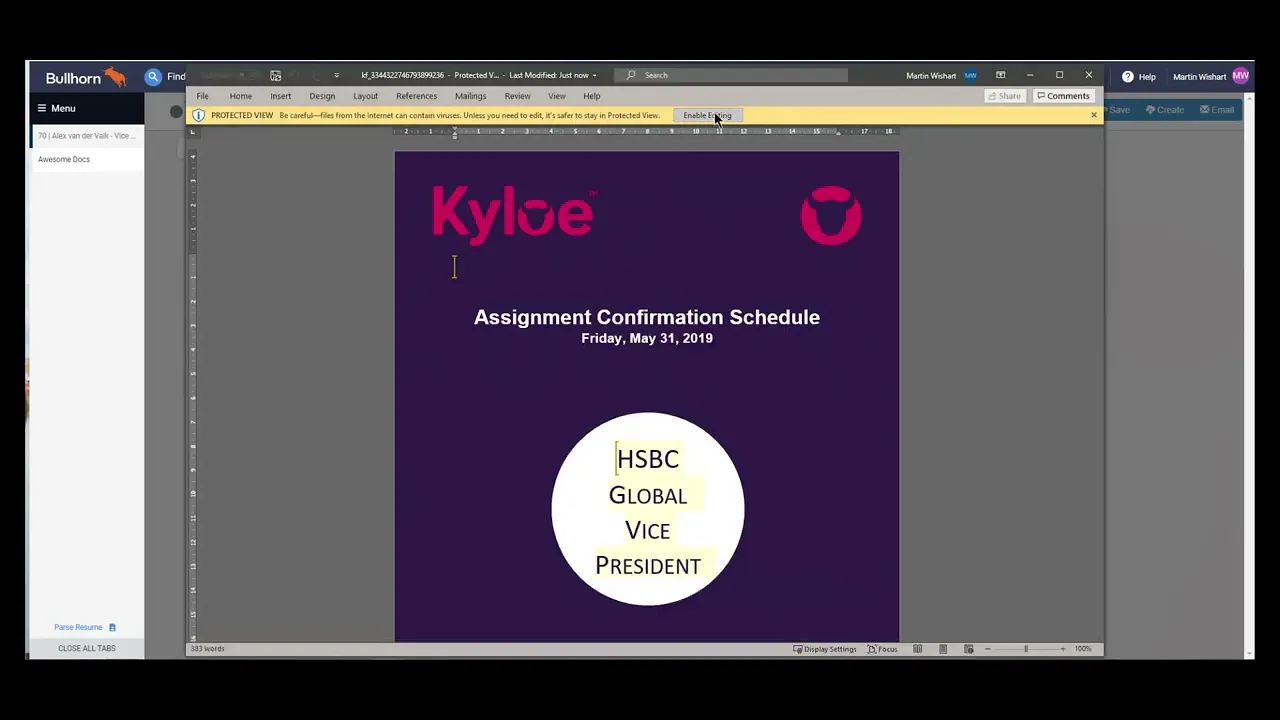
Task: Open the Help tab in Word
Action: pos(591,96)
